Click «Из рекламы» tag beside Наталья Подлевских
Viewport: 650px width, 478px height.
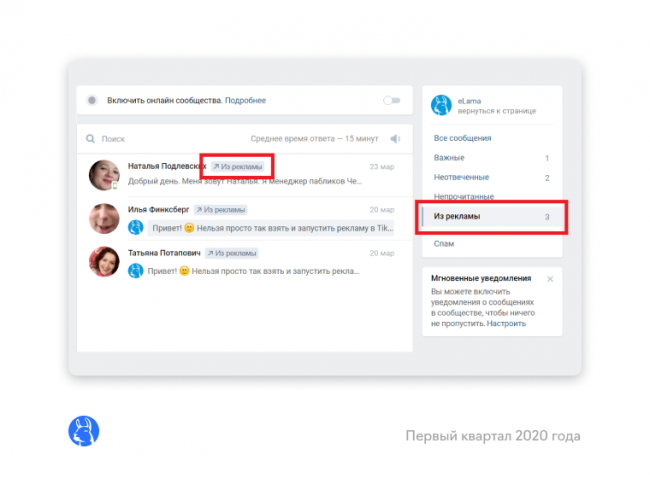click(x=238, y=167)
